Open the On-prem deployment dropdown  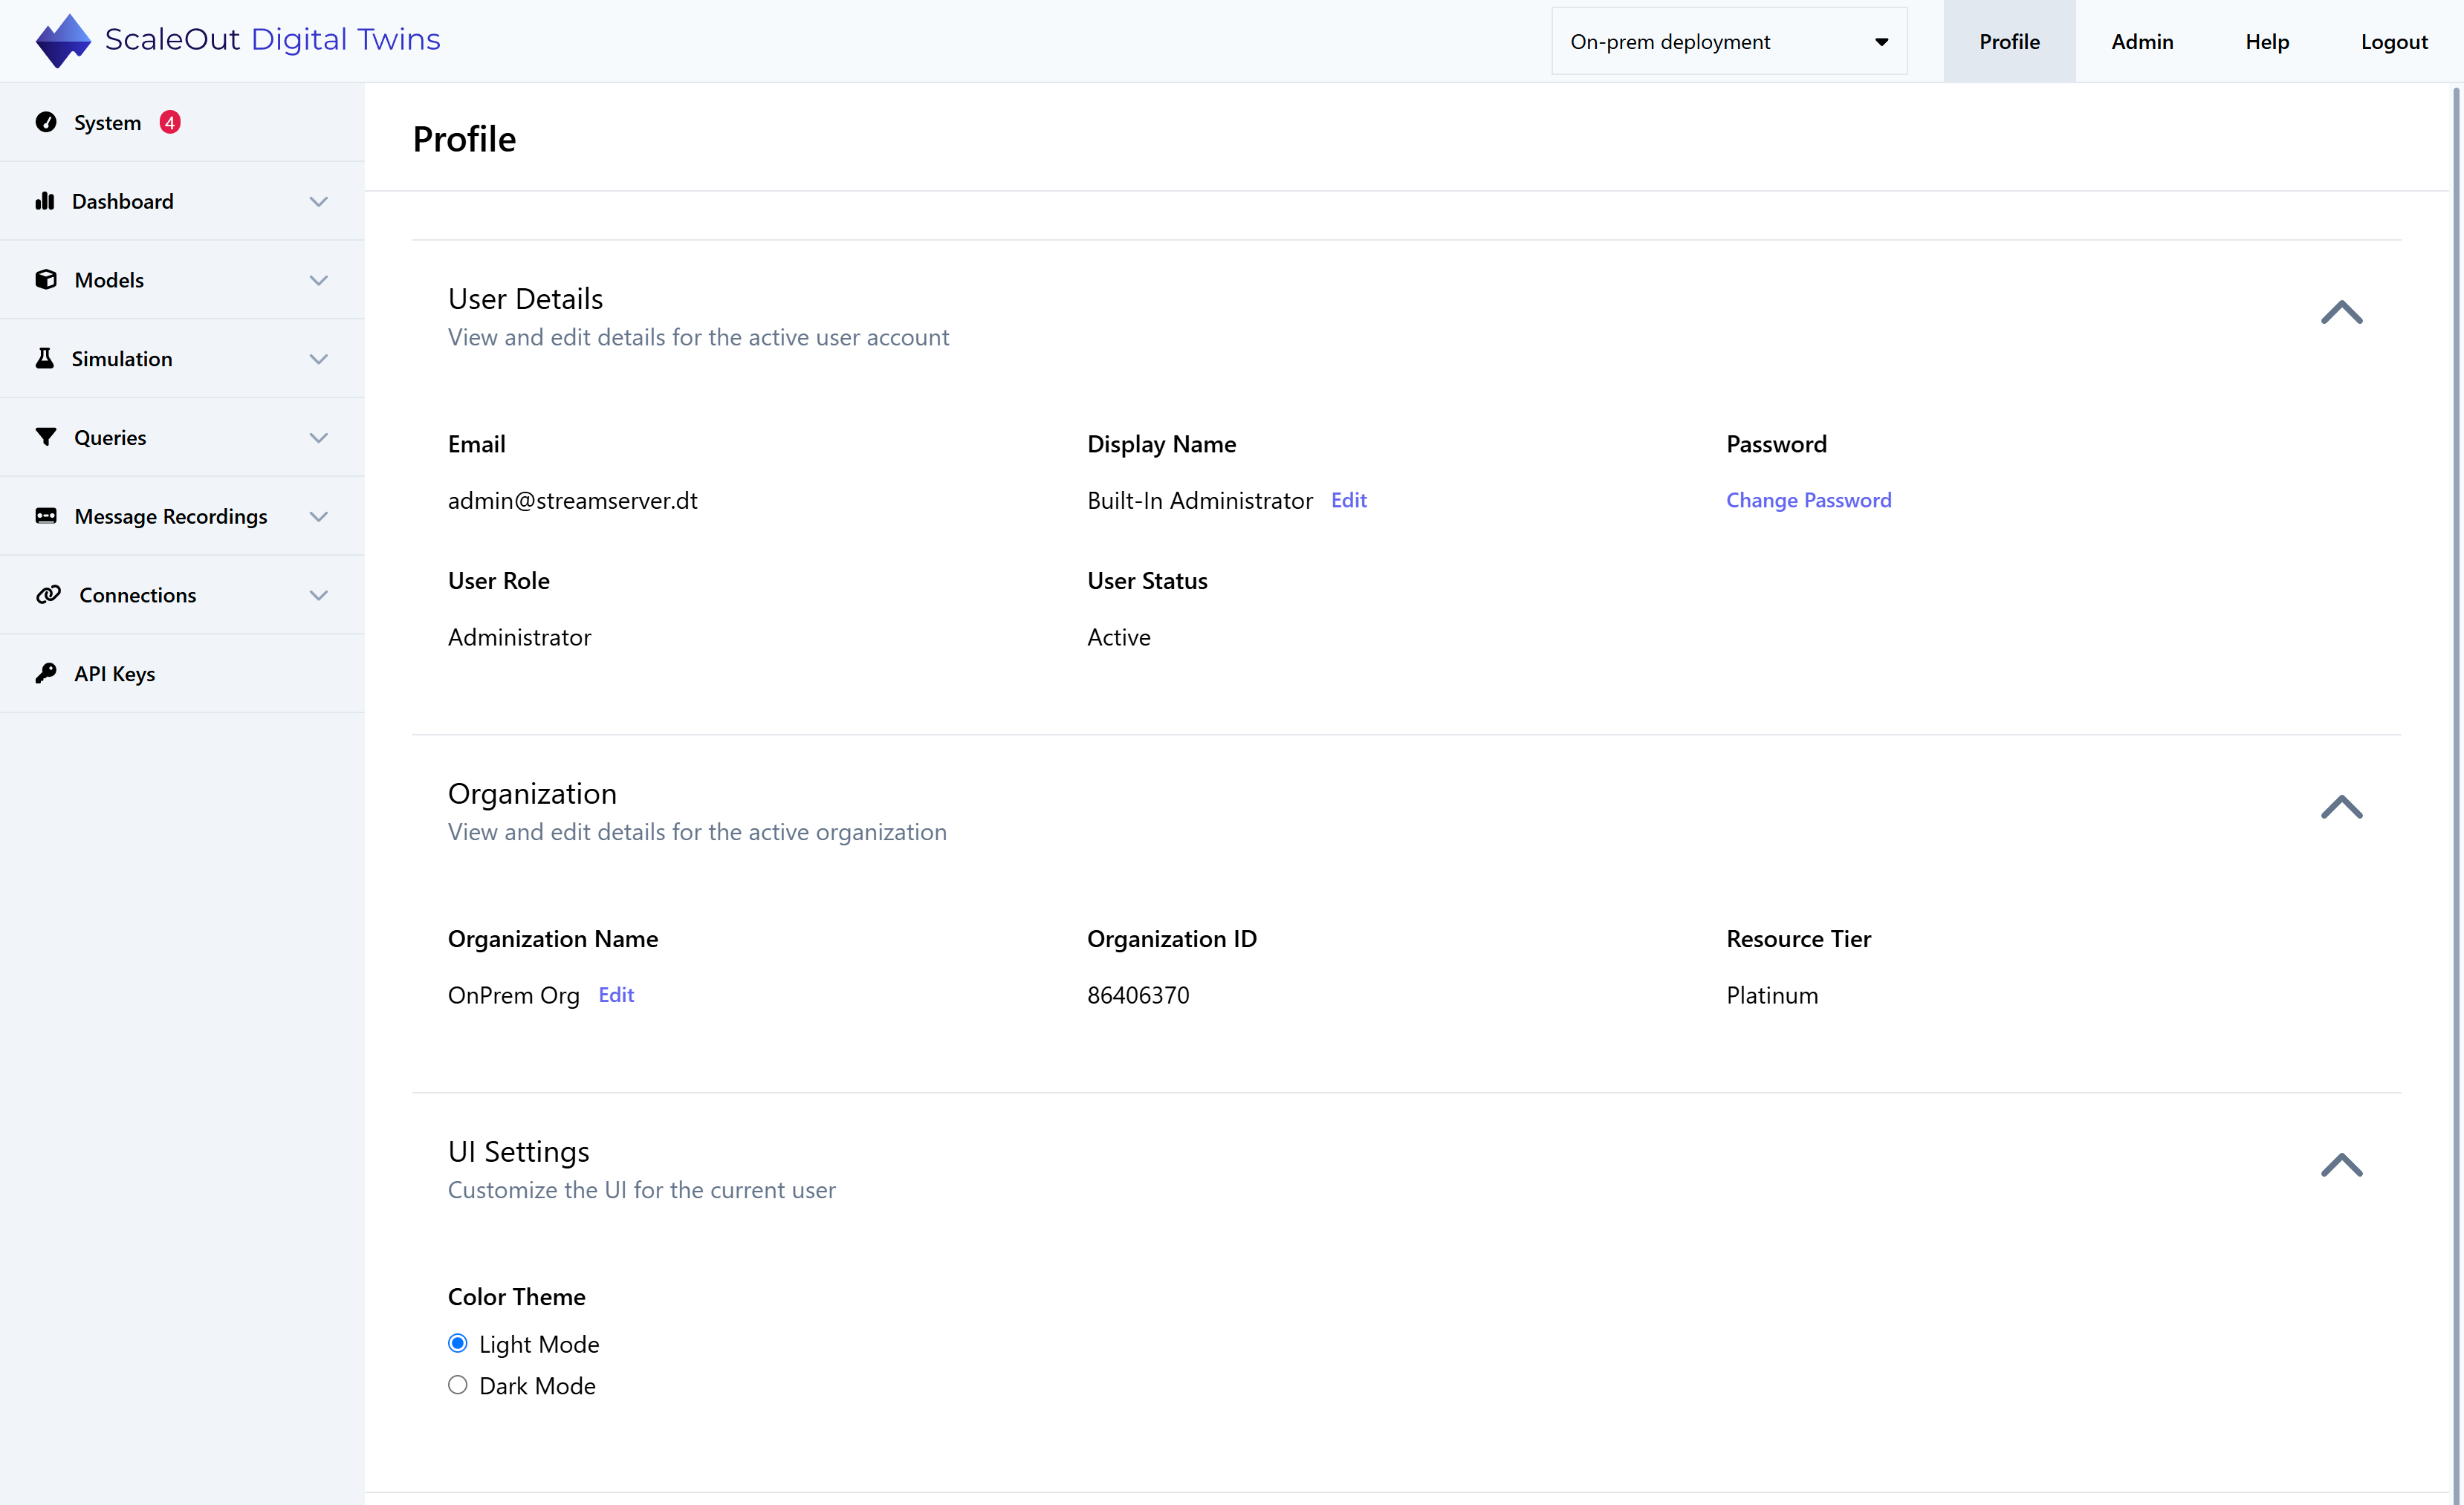click(x=1729, y=41)
